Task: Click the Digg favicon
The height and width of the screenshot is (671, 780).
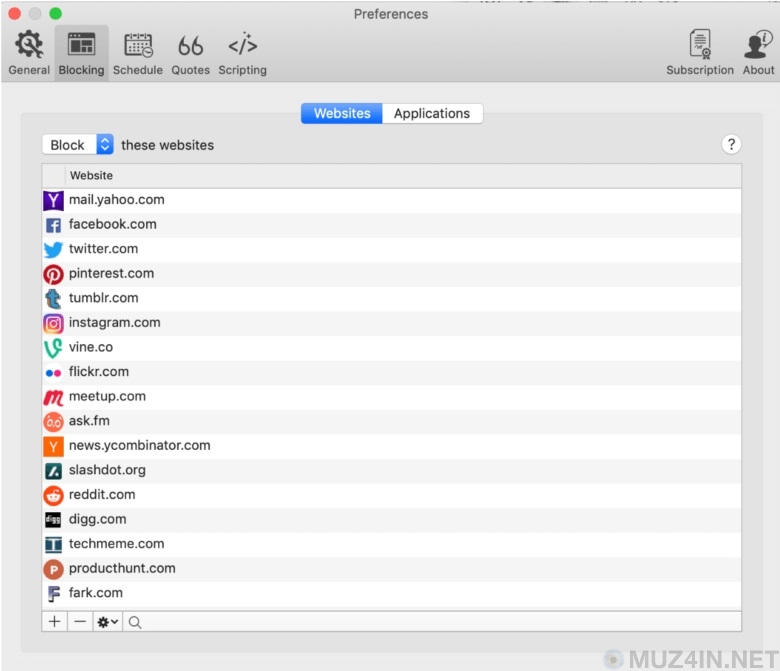Action: [53, 520]
